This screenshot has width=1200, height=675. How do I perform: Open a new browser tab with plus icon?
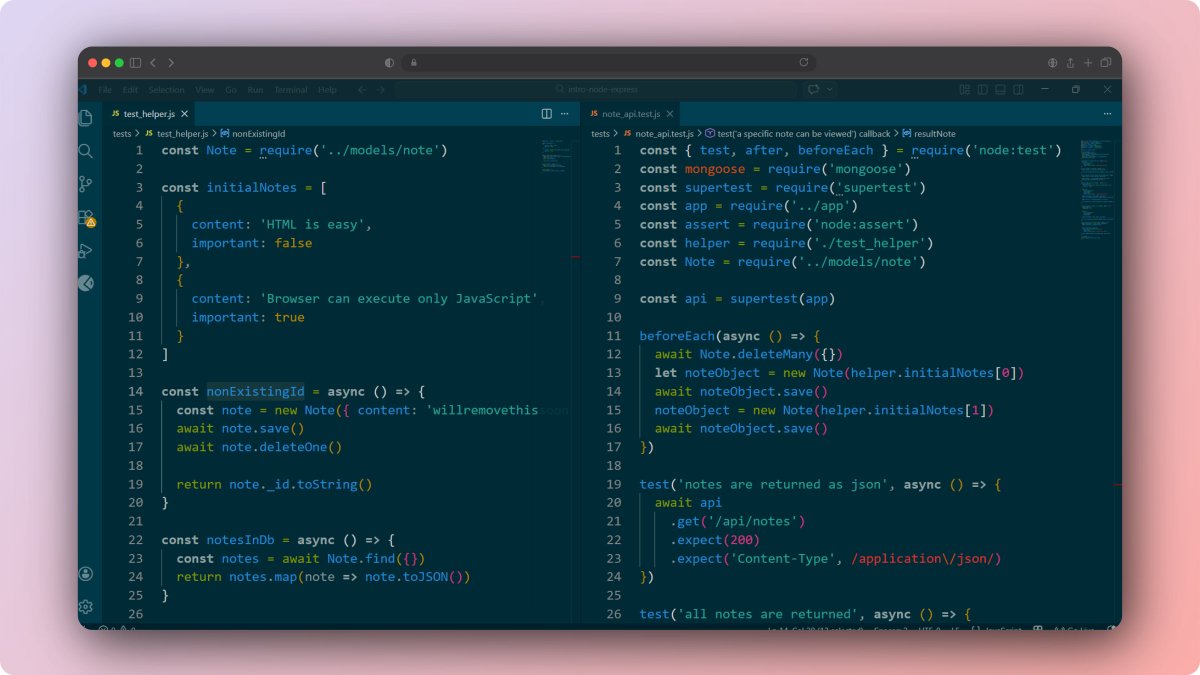point(1088,62)
